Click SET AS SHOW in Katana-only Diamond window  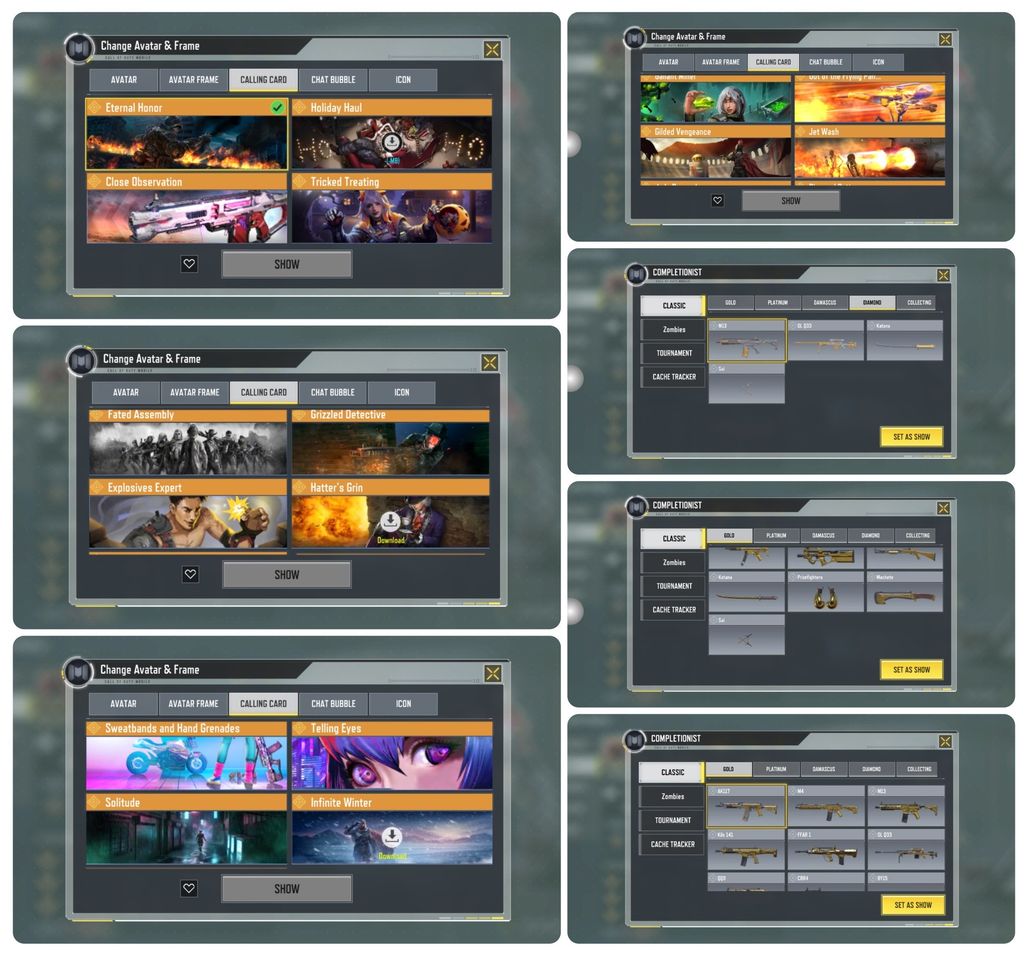(912, 437)
